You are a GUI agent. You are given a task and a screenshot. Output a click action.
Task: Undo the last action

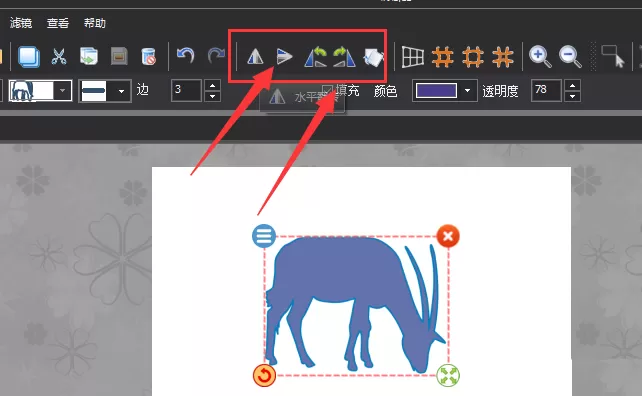point(185,55)
